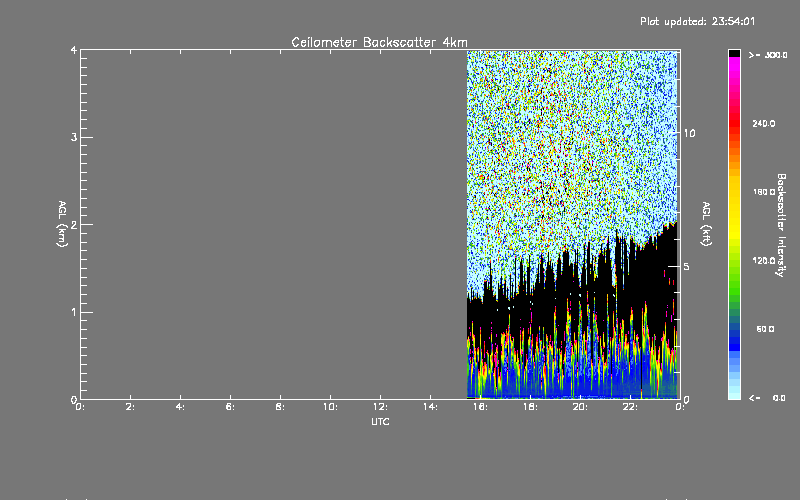Select the '2' km altitude tick label
This screenshot has height=500, width=800.
coord(74,225)
